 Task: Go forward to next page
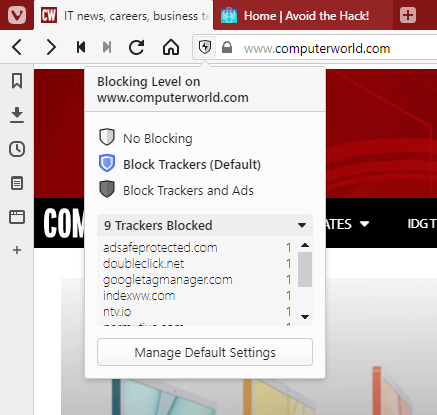pos(50,47)
